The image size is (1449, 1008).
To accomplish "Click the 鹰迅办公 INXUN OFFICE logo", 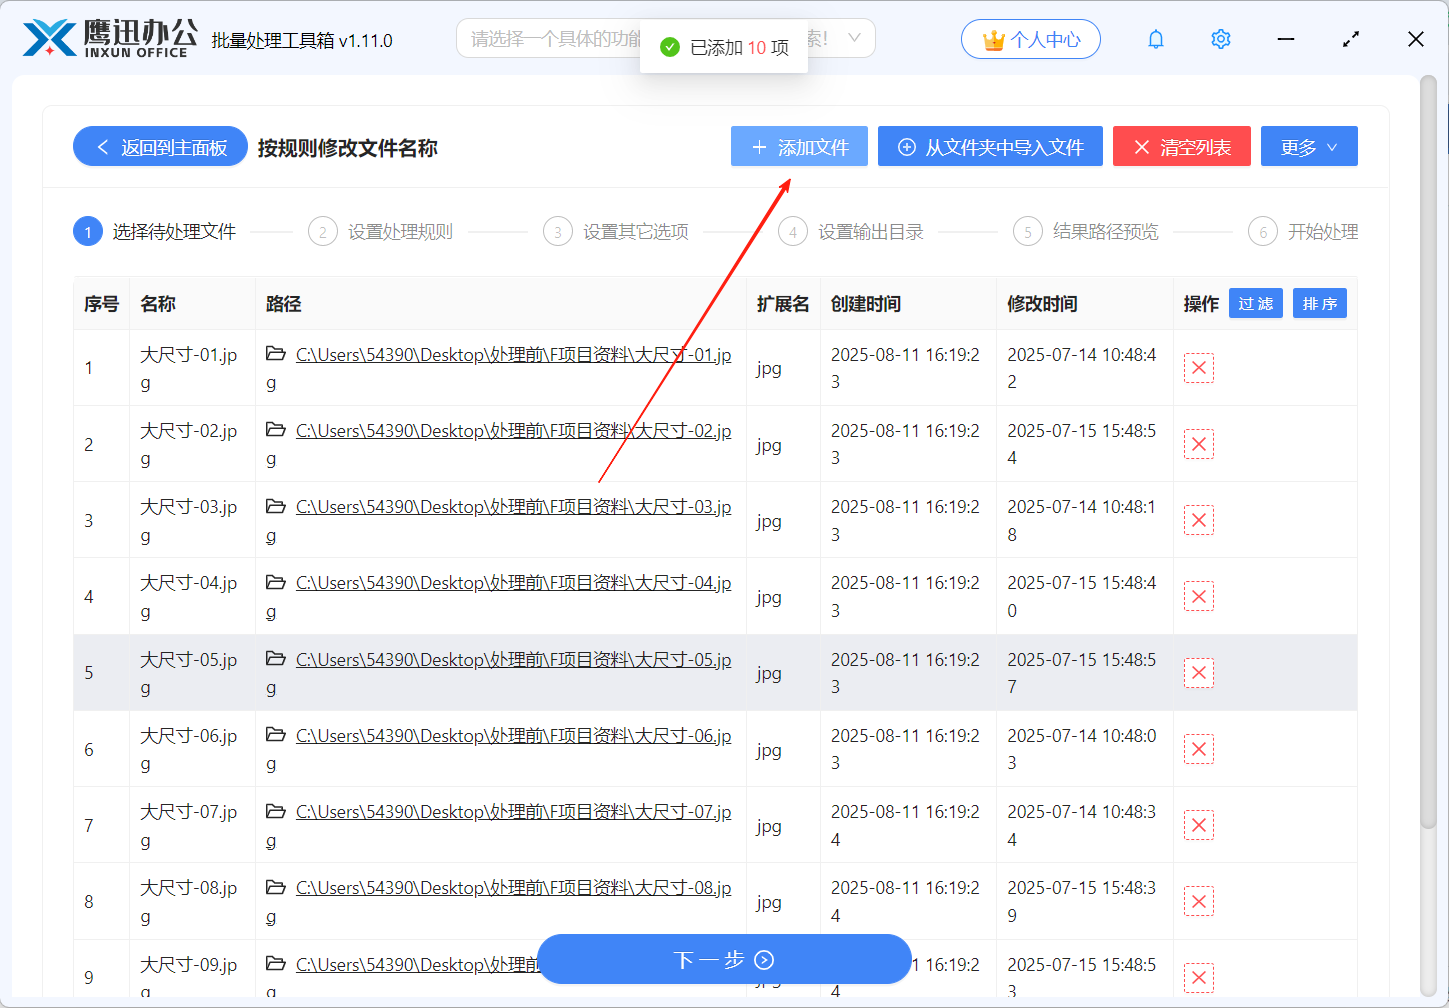I will click(110, 39).
